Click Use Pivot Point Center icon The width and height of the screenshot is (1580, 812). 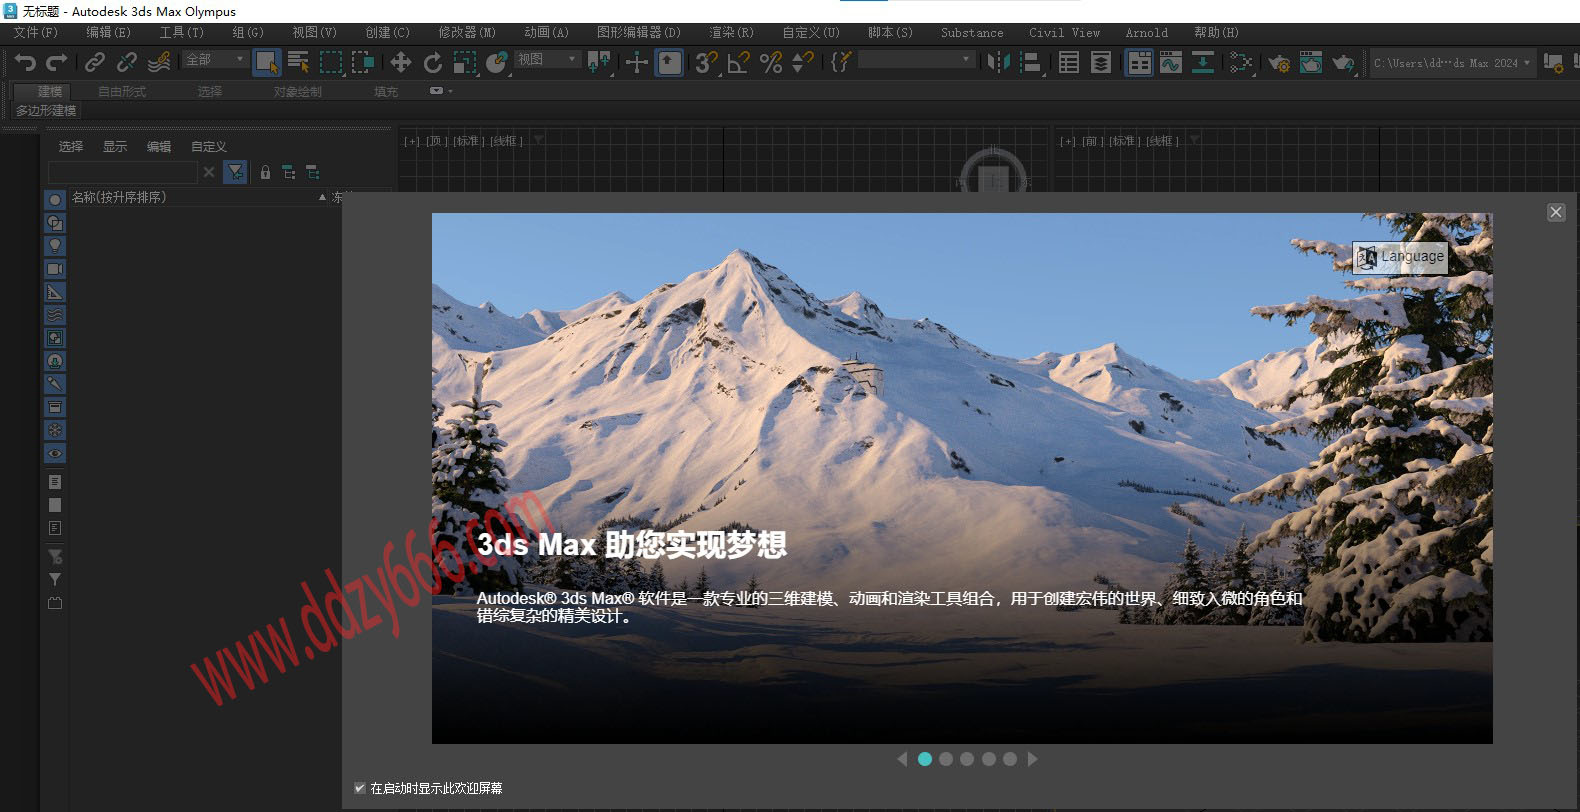click(x=598, y=62)
